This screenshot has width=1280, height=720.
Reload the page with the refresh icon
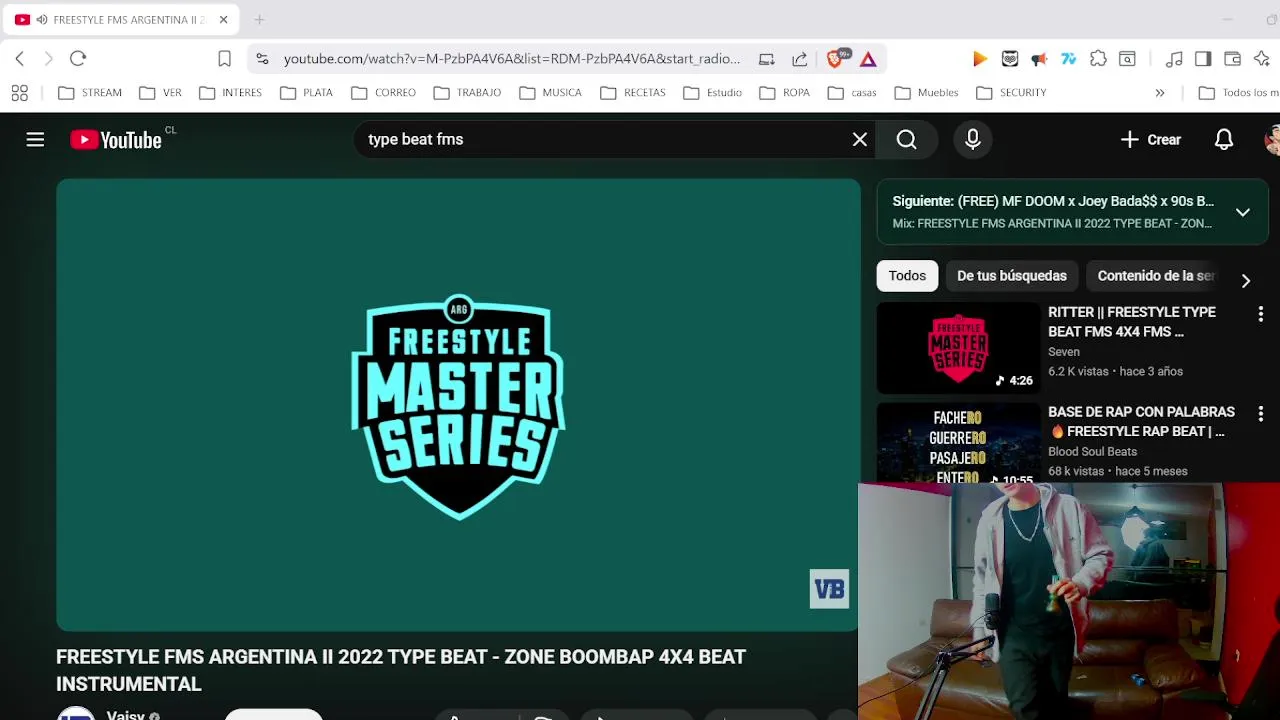pyautogui.click(x=78, y=59)
